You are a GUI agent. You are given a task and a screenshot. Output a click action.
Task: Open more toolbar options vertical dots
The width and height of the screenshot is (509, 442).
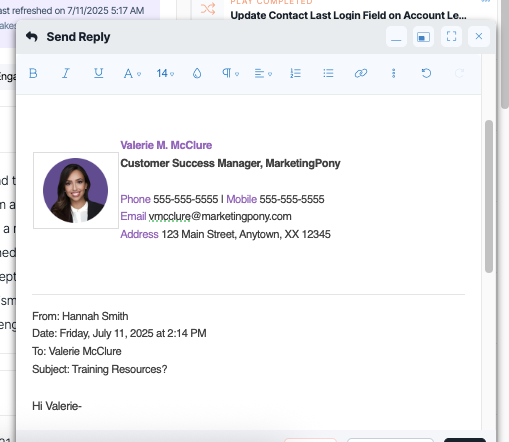393,73
